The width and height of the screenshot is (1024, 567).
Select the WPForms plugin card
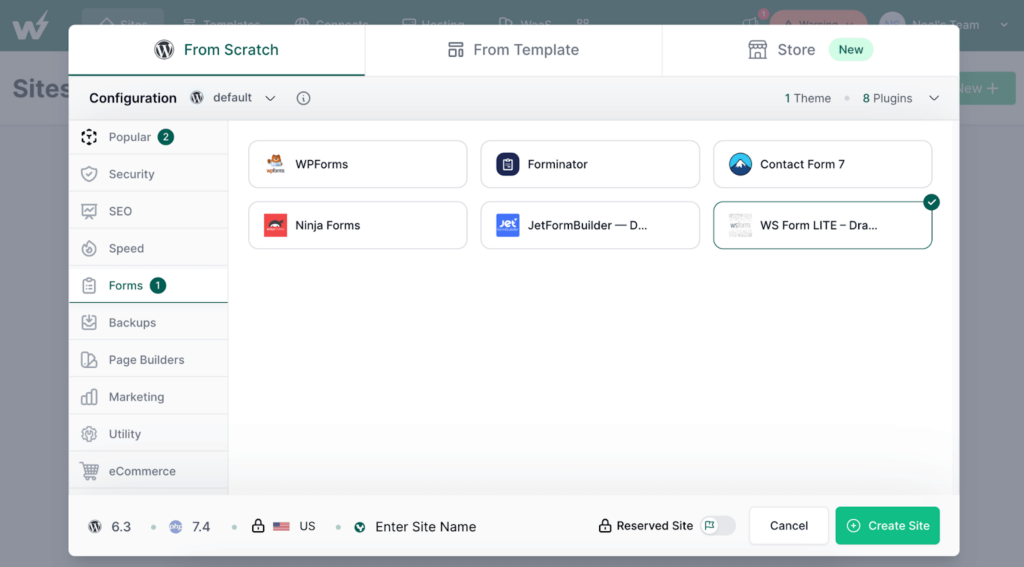358,164
